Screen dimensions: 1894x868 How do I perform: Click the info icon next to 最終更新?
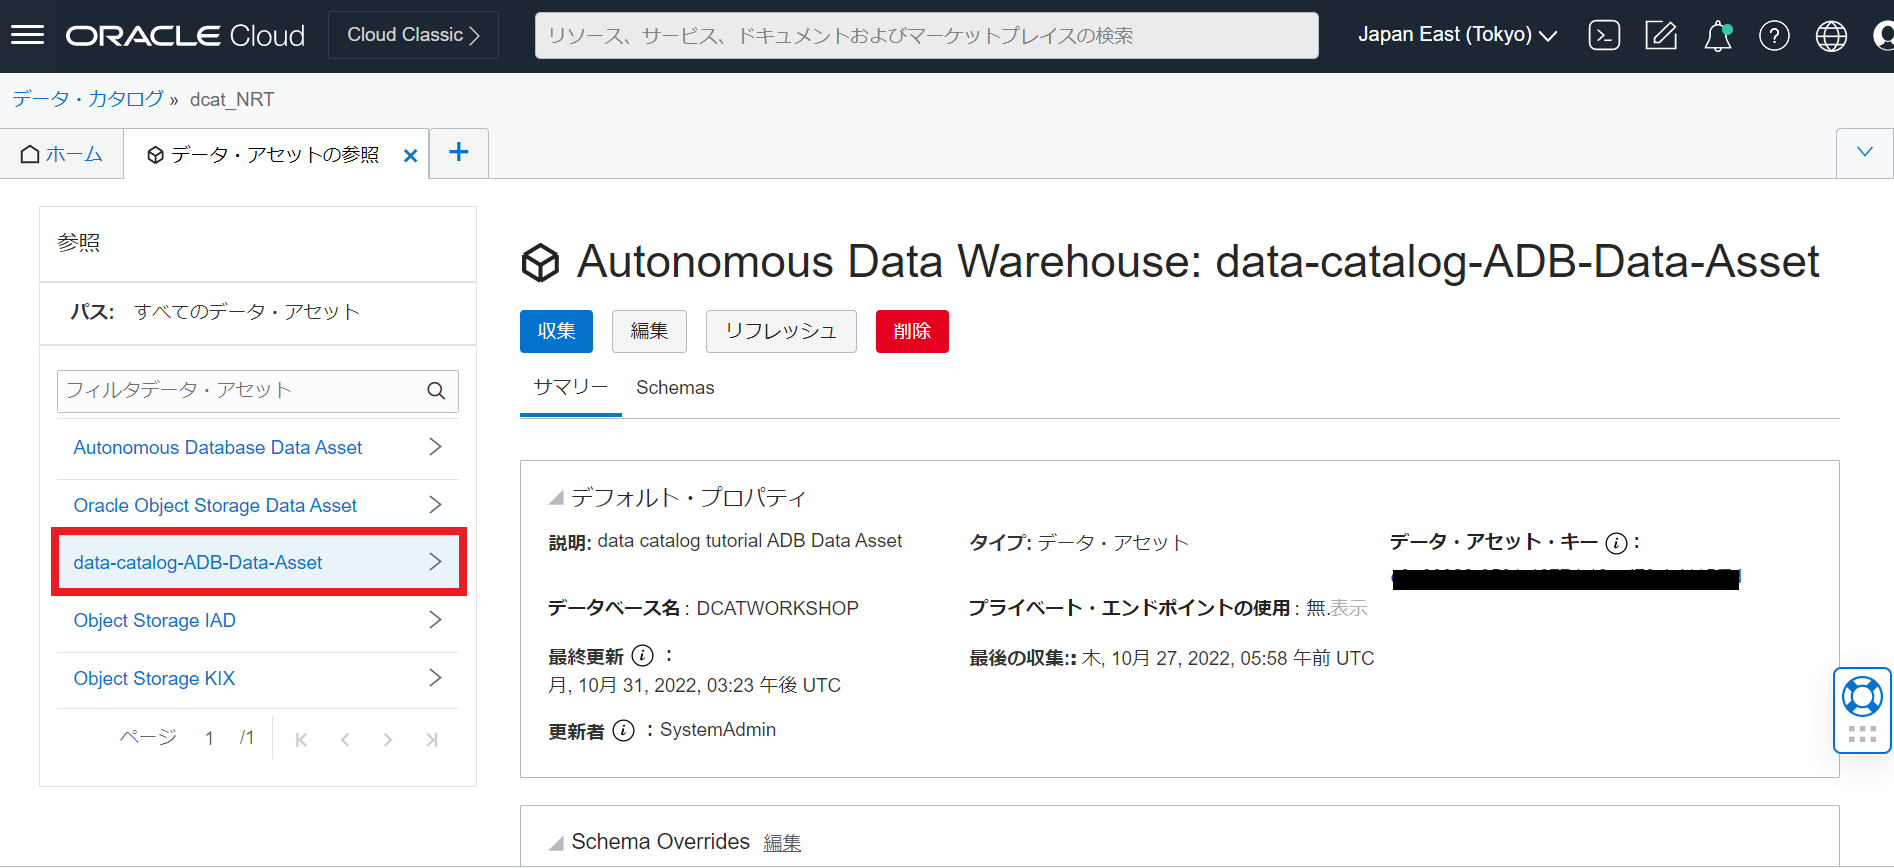643,656
